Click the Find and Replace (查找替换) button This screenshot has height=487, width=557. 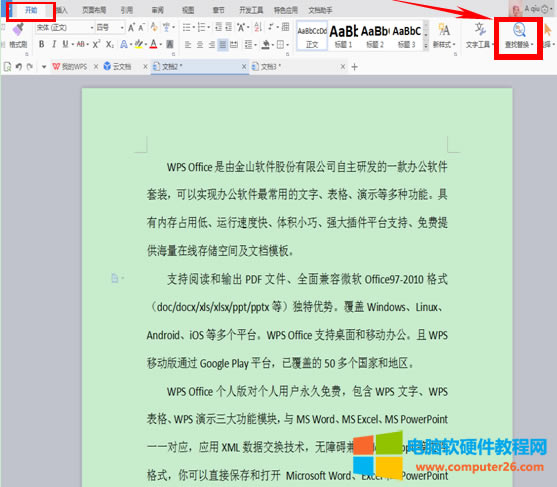click(x=519, y=36)
